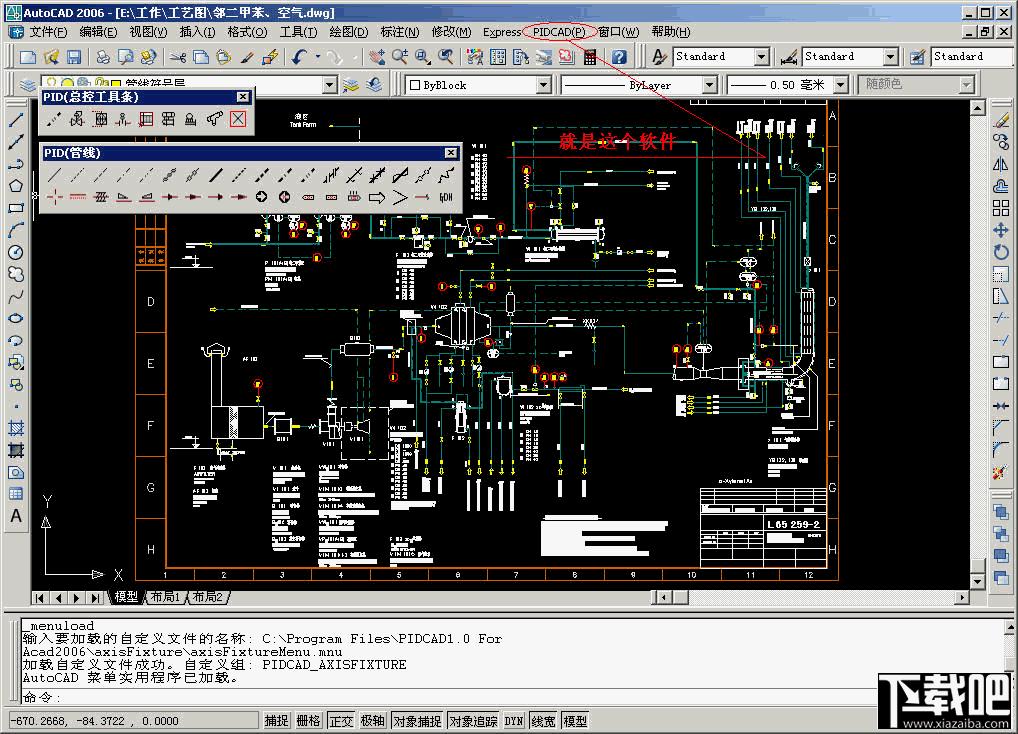Open the undo history dropdown arrow
1018x734 pixels.
(x=317, y=57)
